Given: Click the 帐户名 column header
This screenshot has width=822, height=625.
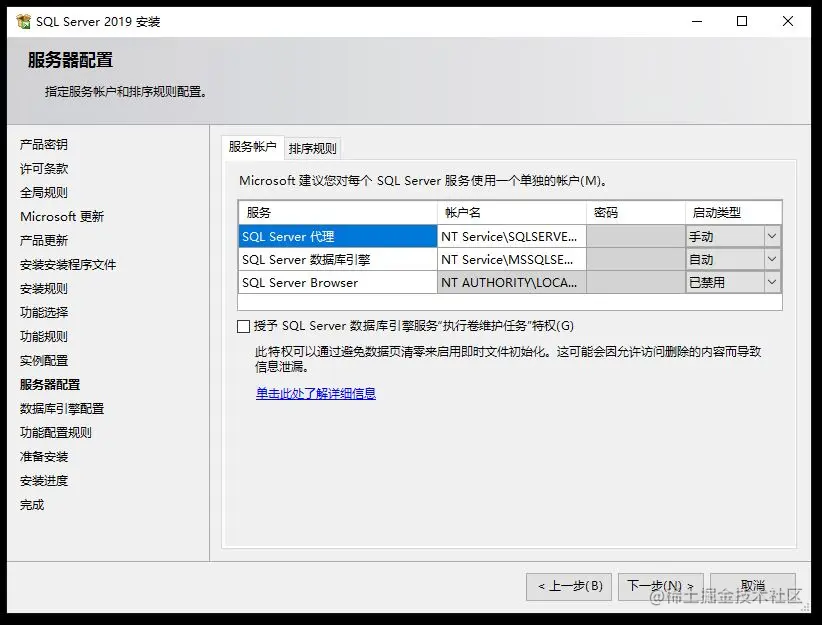Looking at the screenshot, I should [512, 212].
